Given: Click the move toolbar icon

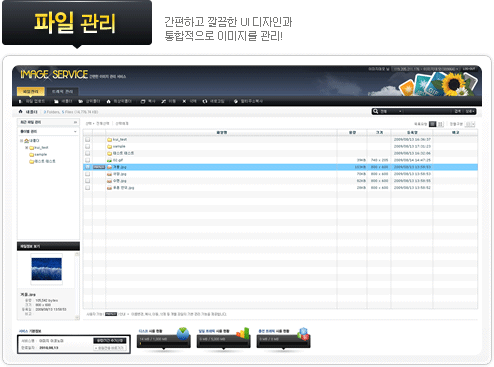Looking at the screenshot, I should click(x=163, y=101).
